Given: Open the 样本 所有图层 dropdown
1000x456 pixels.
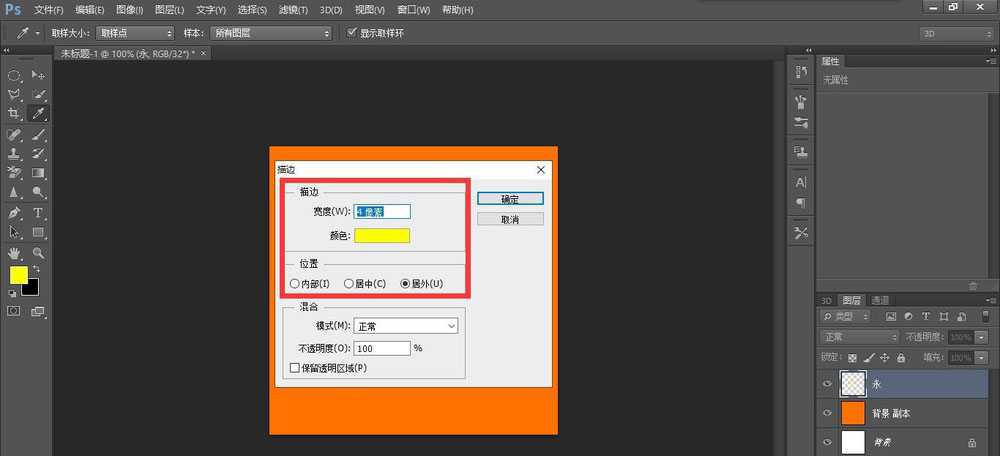Looking at the screenshot, I should [270, 33].
